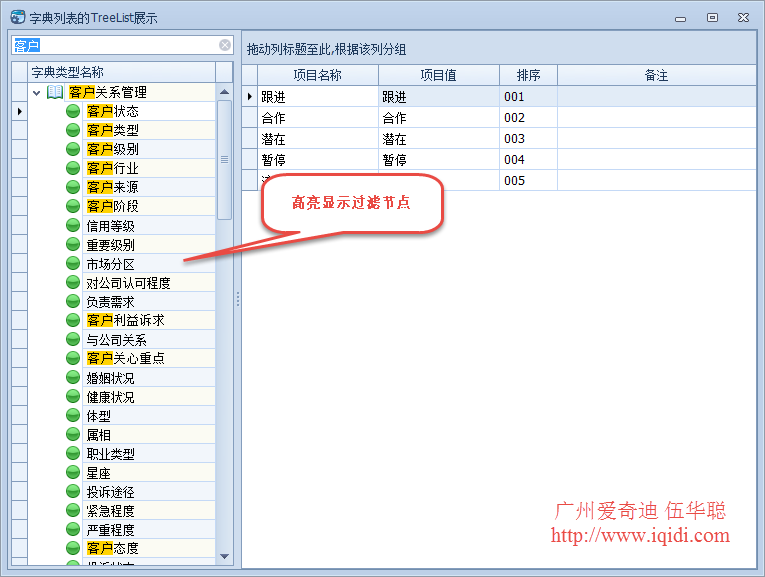Click the 合作 cell in 项目值 column

tap(439, 118)
